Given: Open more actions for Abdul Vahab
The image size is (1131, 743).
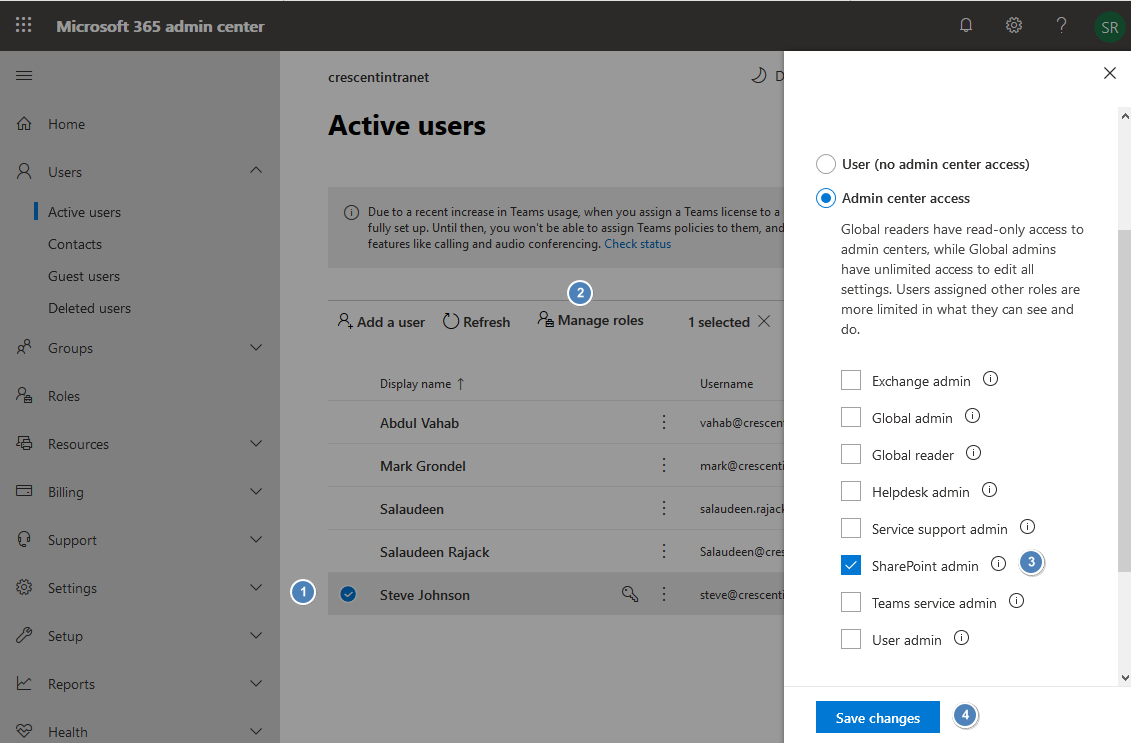Looking at the screenshot, I should click(663, 423).
